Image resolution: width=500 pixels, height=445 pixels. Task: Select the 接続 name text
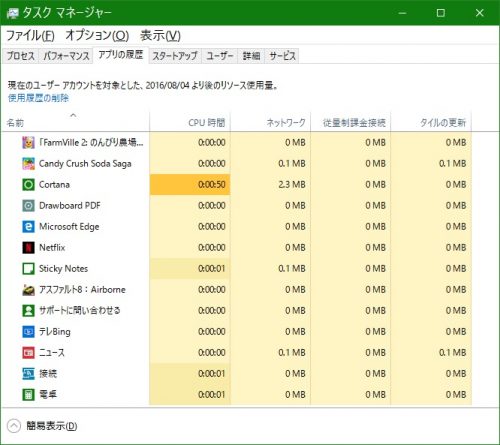(x=48, y=374)
